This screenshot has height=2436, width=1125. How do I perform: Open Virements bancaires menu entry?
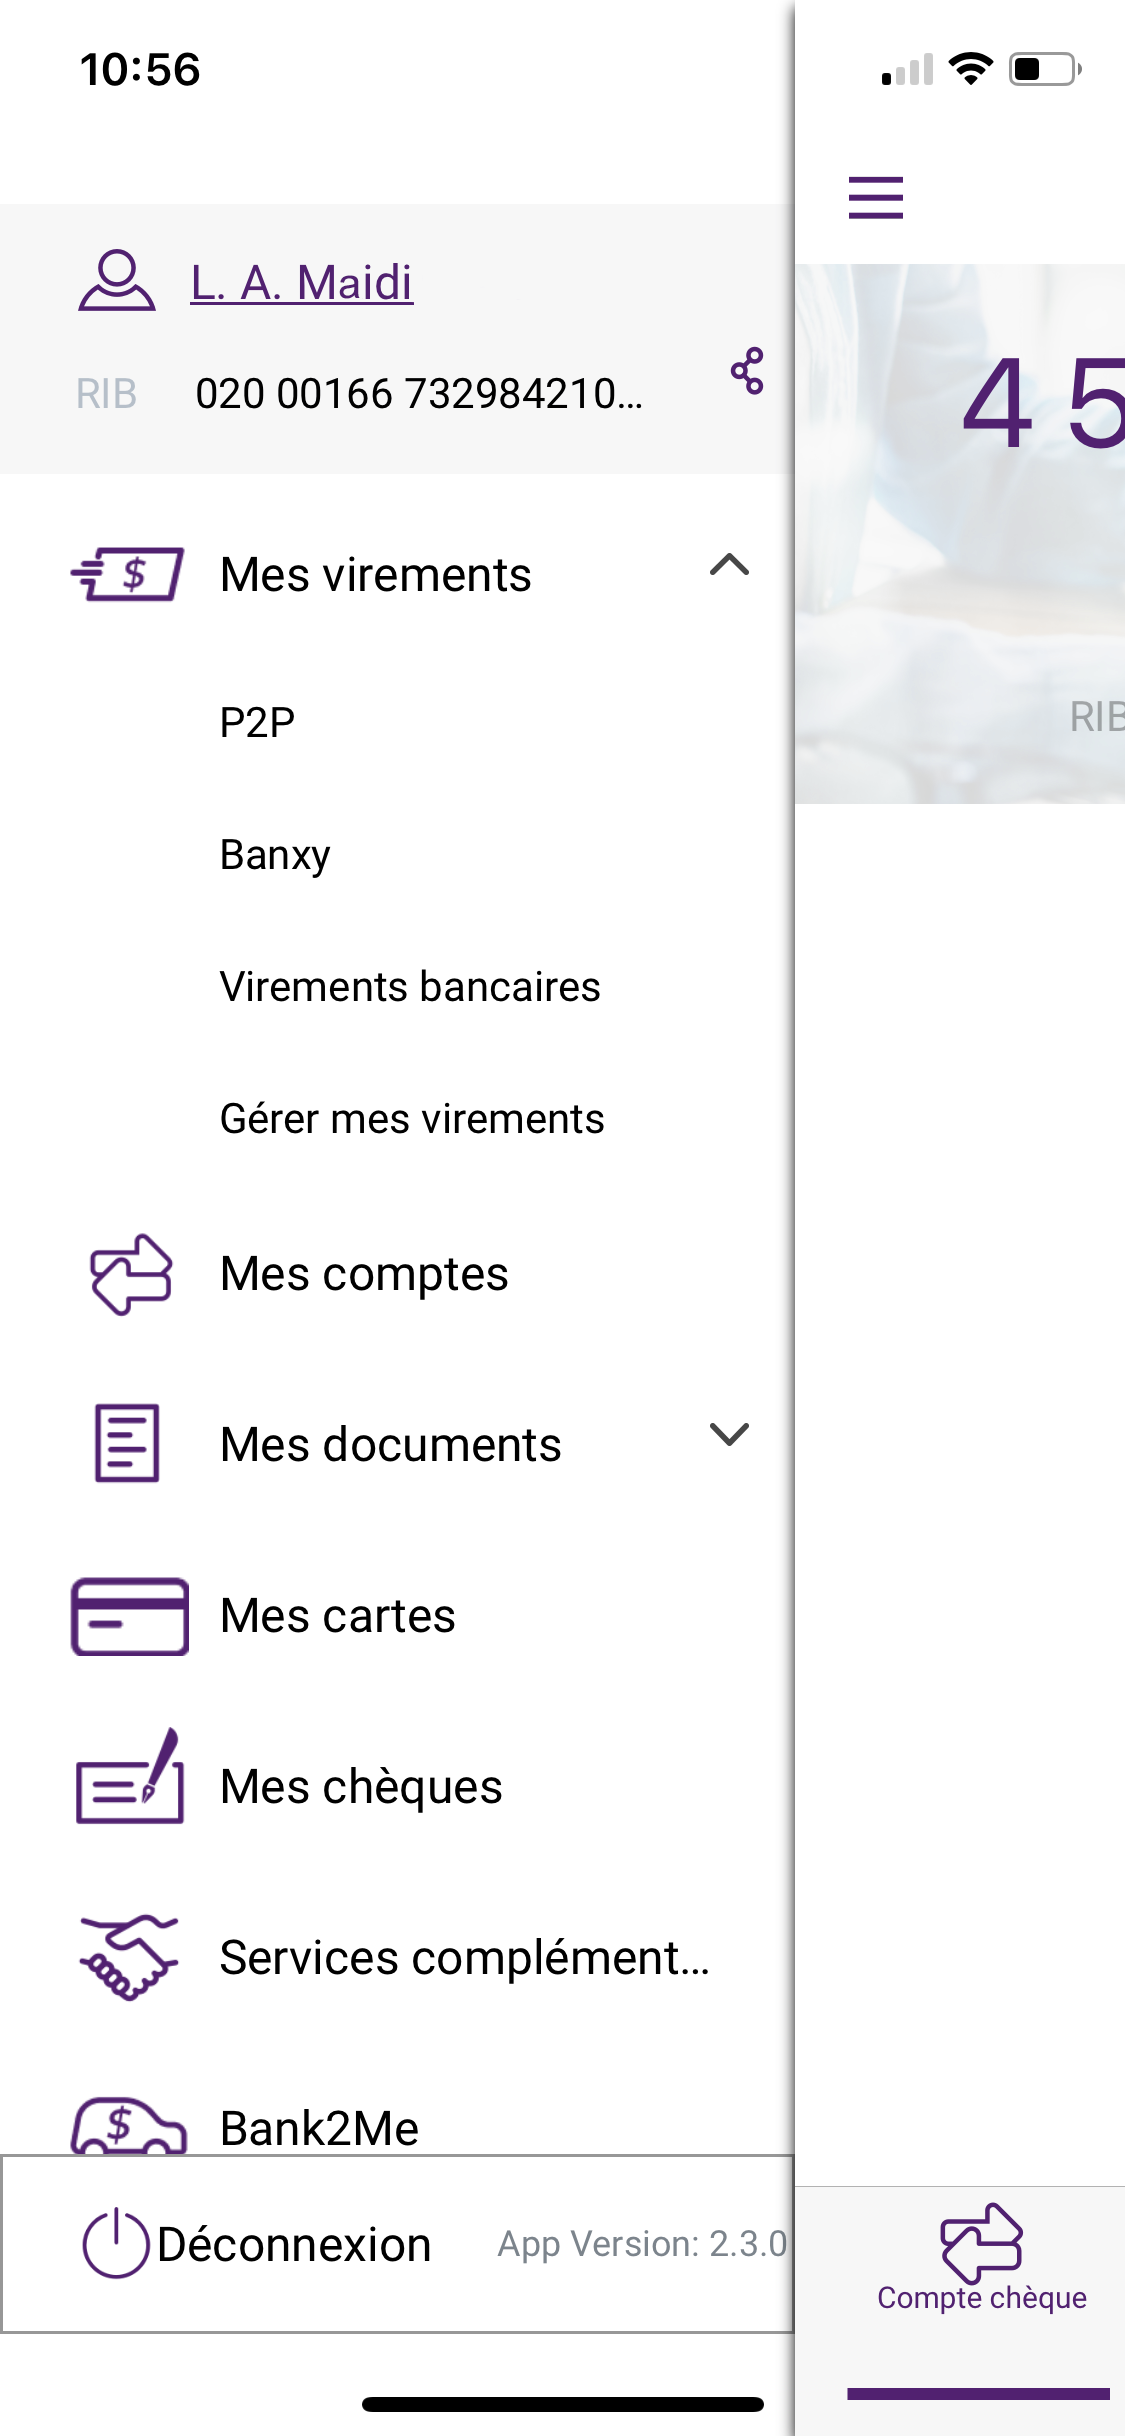pos(409,987)
